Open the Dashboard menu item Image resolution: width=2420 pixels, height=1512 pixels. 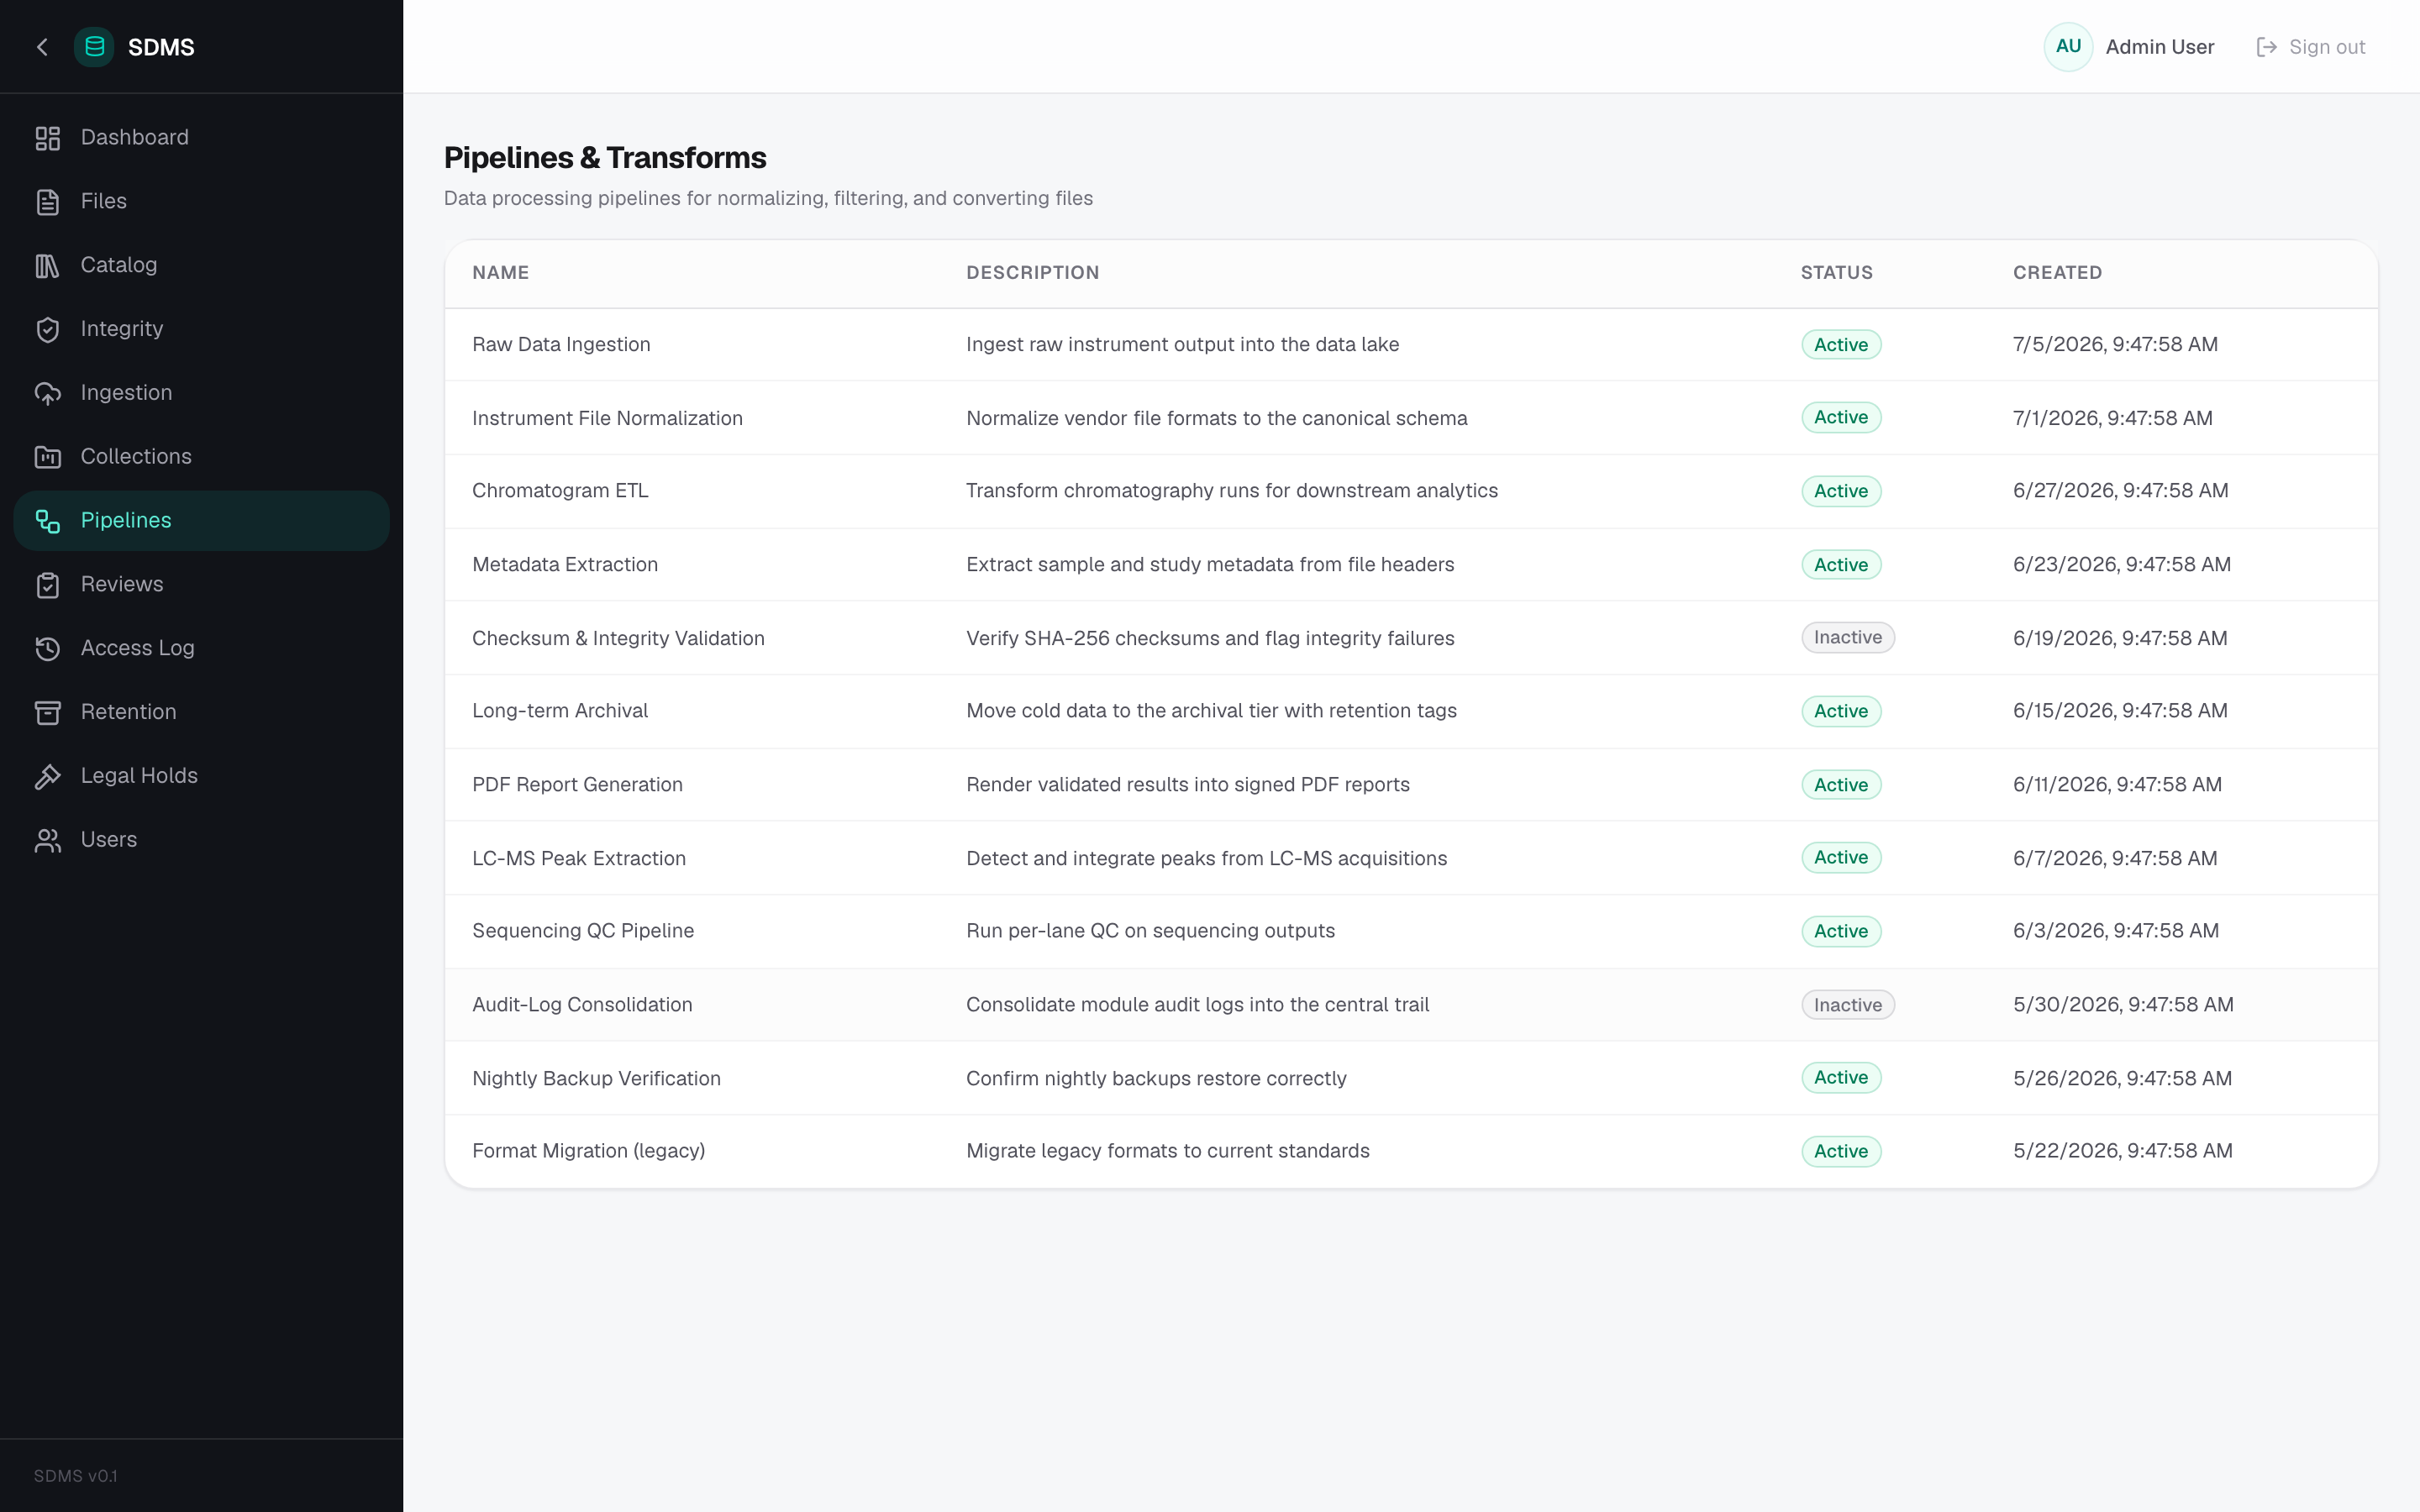click(x=201, y=138)
